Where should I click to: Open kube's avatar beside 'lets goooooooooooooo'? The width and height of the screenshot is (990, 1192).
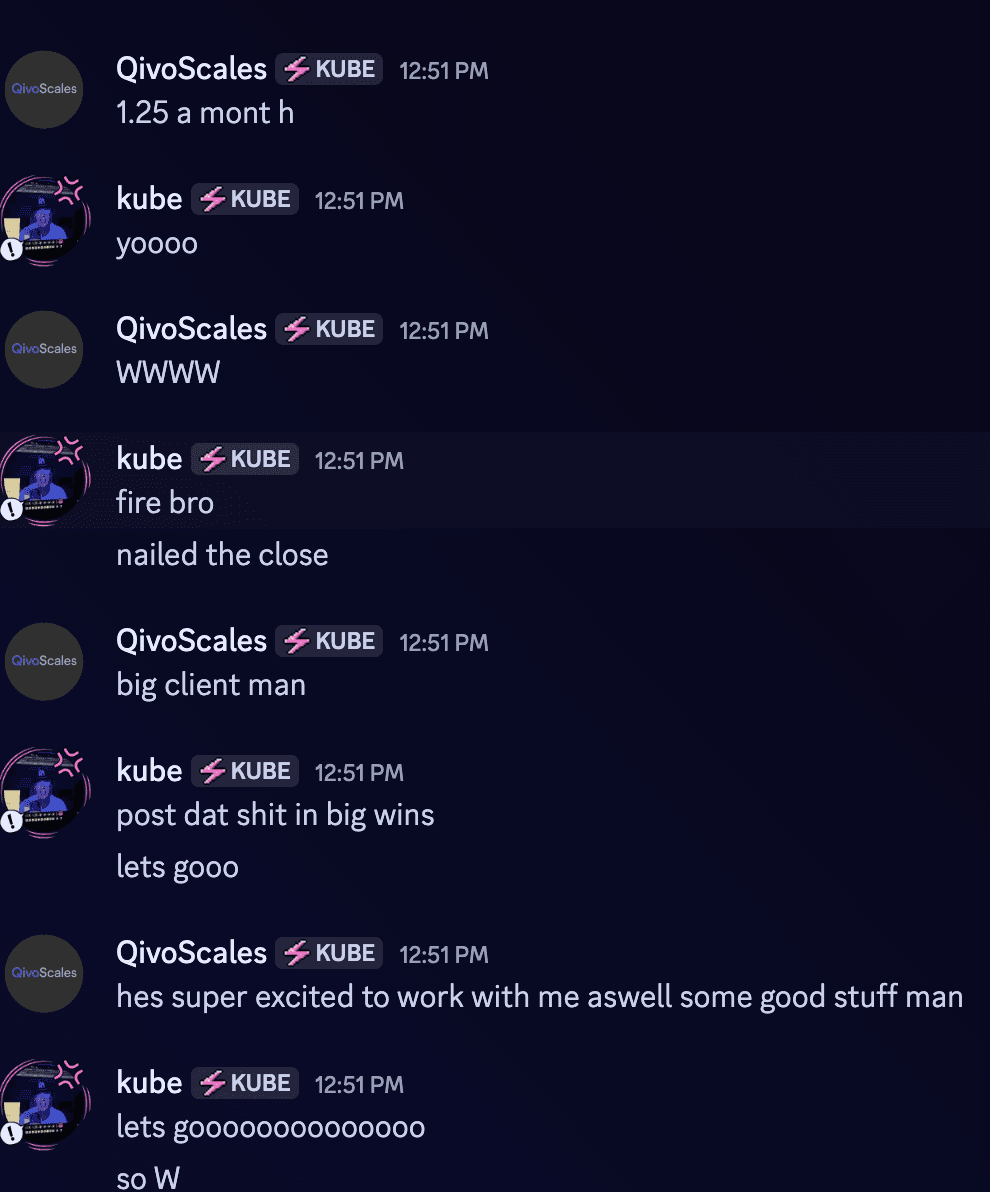click(x=44, y=1105)
